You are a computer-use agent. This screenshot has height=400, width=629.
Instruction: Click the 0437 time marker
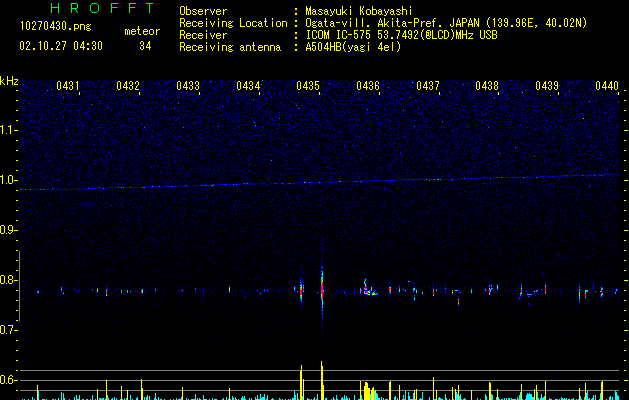pos(428,86)
